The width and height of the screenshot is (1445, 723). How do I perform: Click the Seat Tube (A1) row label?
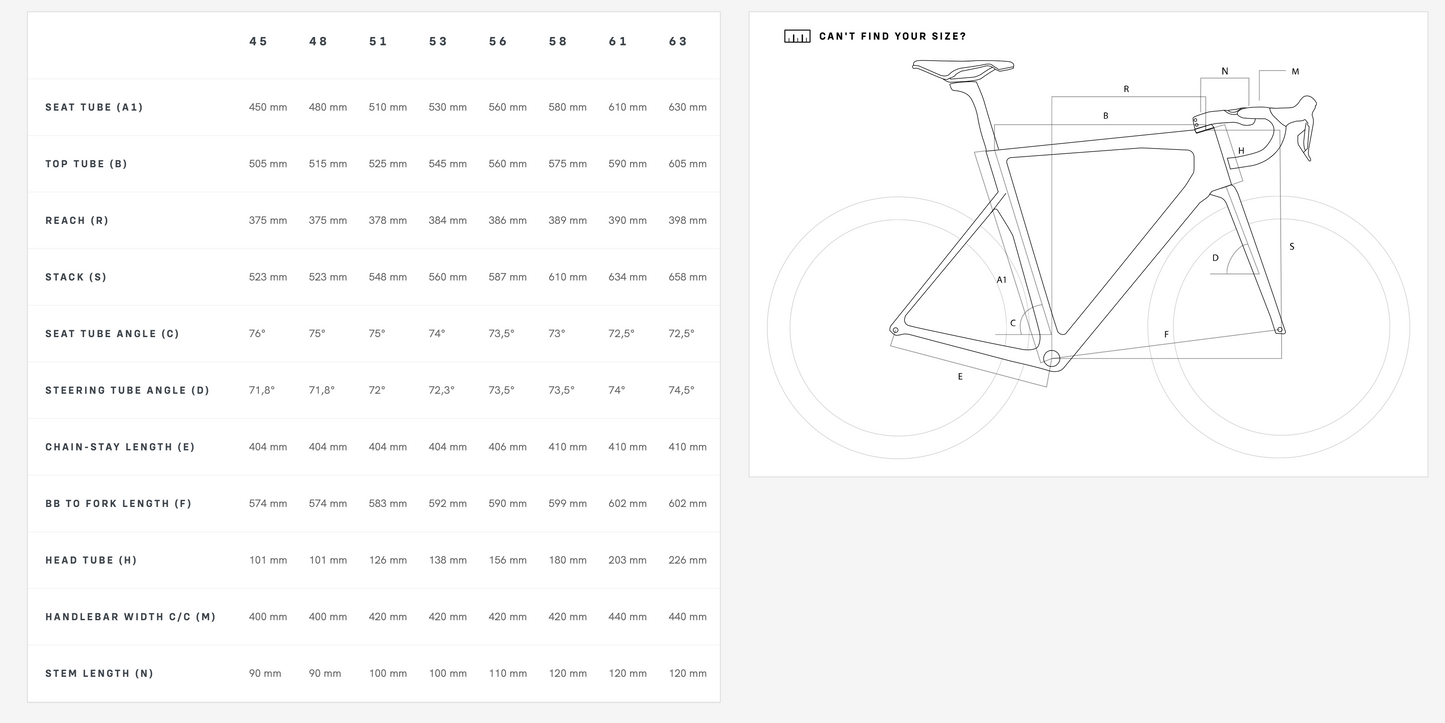[94, 107]
